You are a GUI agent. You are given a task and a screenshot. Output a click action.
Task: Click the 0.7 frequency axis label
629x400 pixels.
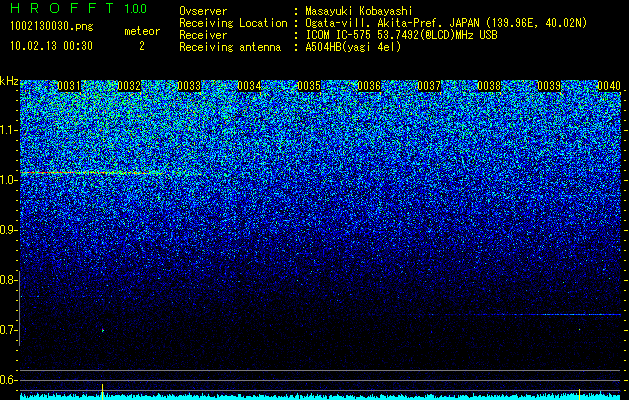point(9,330)
